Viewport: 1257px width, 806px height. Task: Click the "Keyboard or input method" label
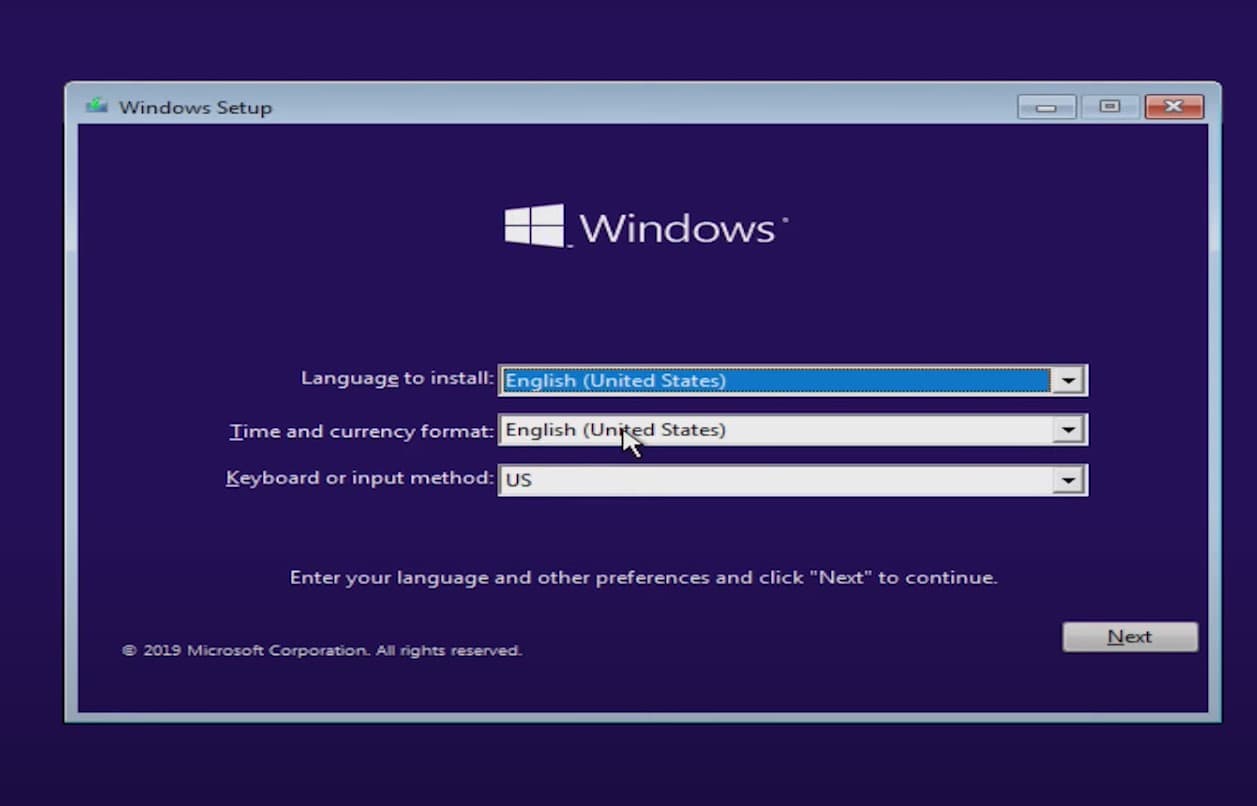[x=359, y=478]
